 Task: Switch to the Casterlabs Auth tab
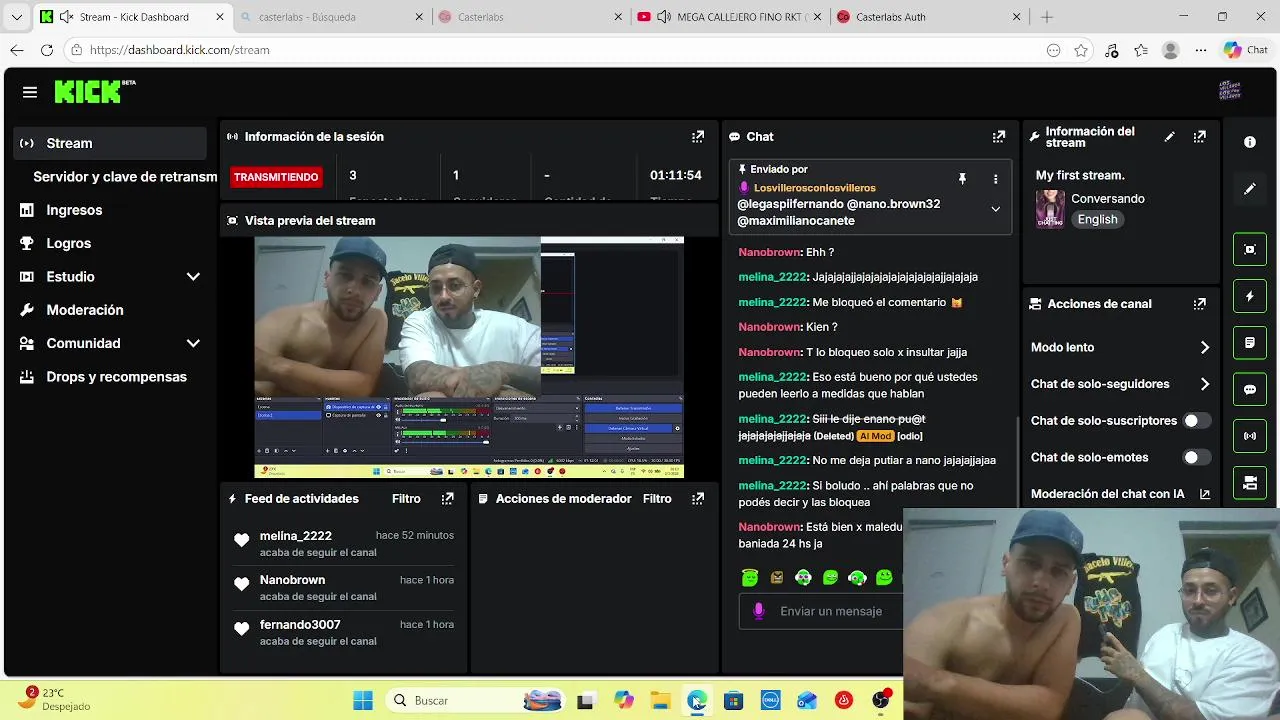(x=928, y=17)
